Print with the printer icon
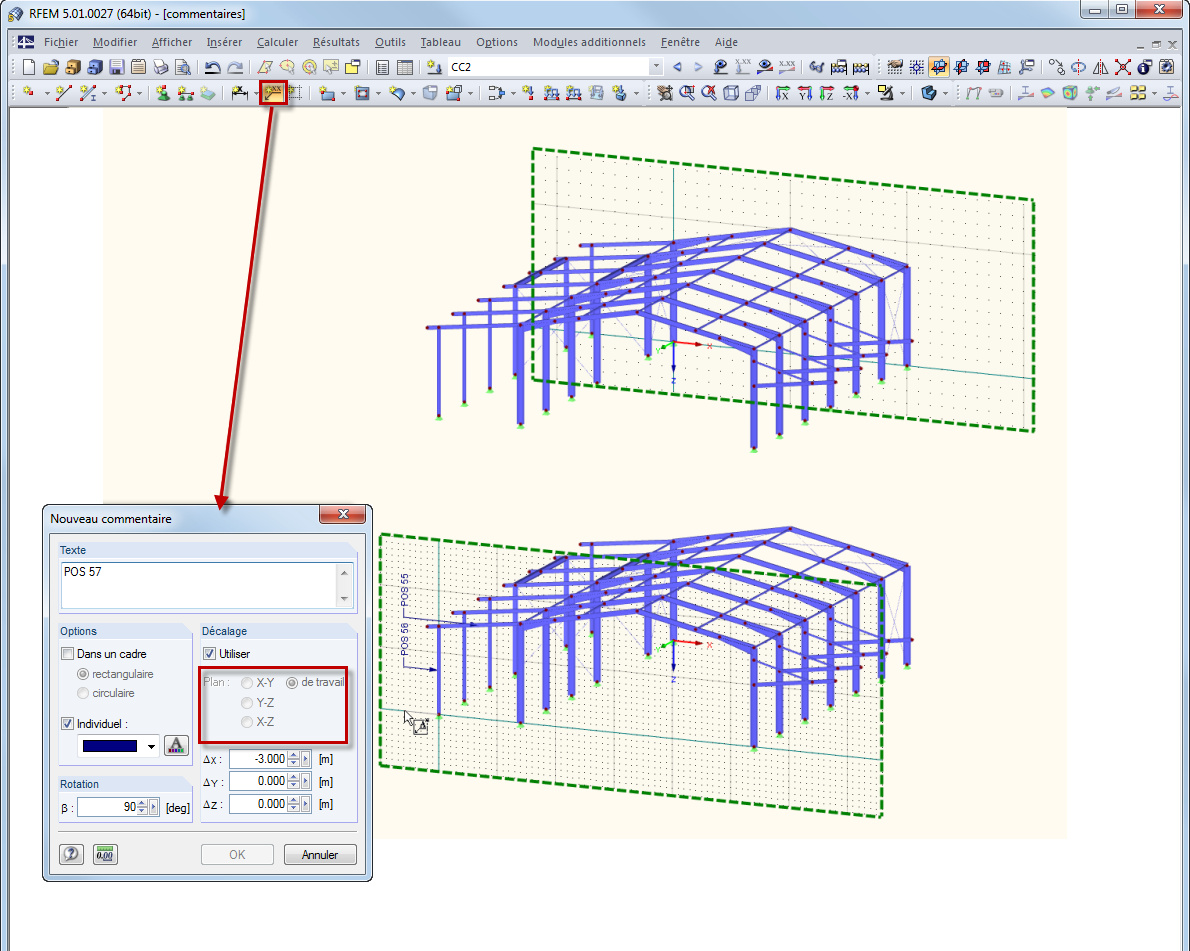The height and width of the screenshot is (951, 1190). tap(160, 68)
